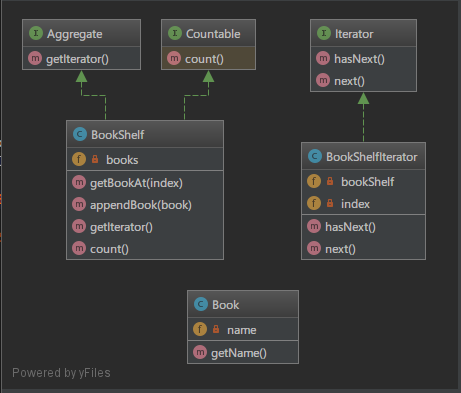Select the count() method in Countable
This screenshot has height=393, width=461.
pyautogui.click(x=208, y=59)
